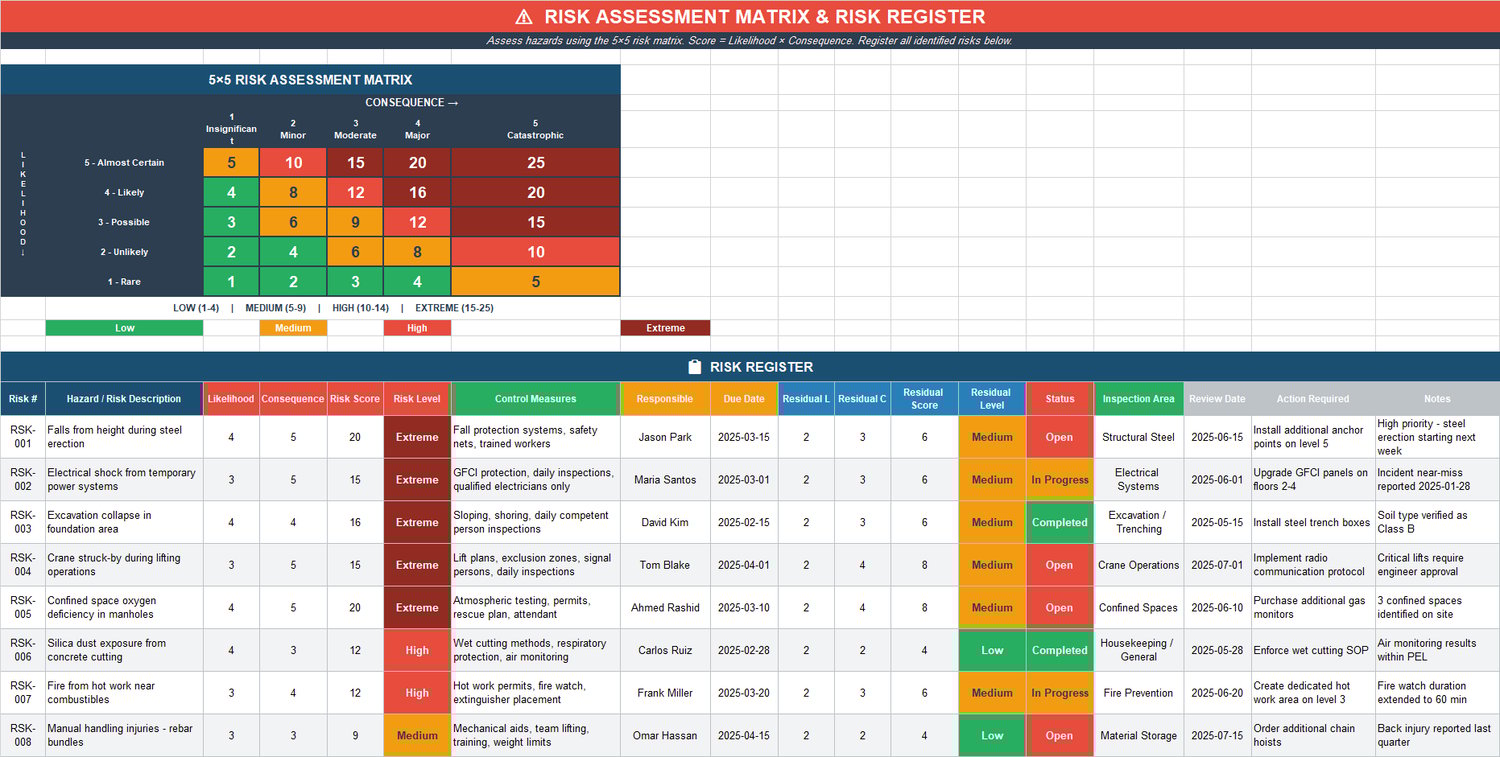Viewport: 1500px width, 757px height.
Task: Open the Status cell for RSK-005
Action: pos(1059,607)
